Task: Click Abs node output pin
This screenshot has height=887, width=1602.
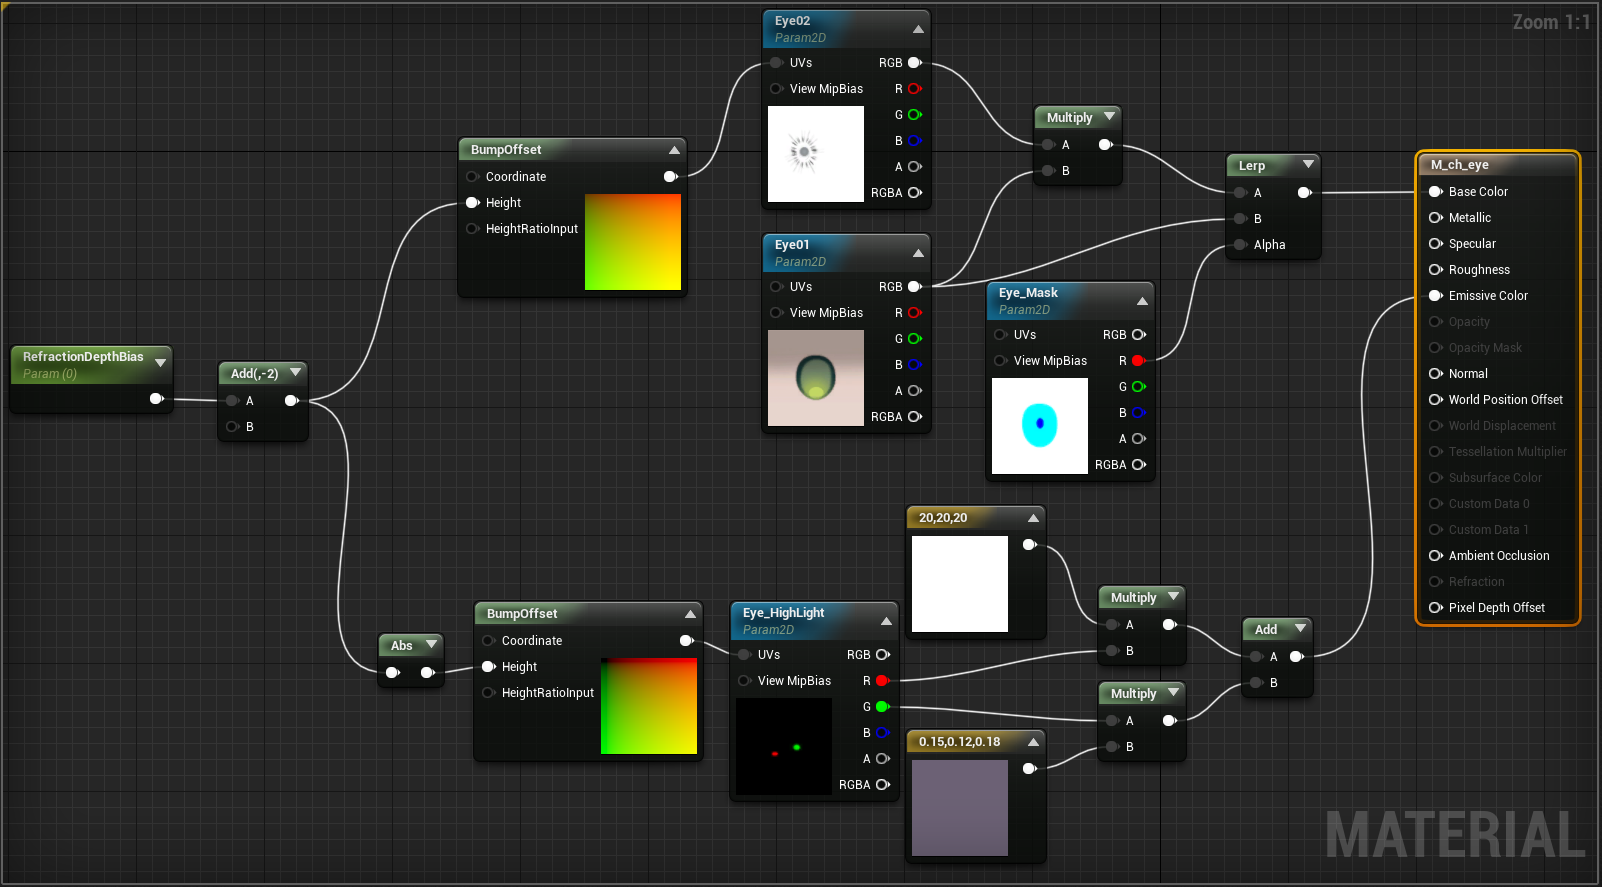Action: pyautogui.click(x=428, y=673)
